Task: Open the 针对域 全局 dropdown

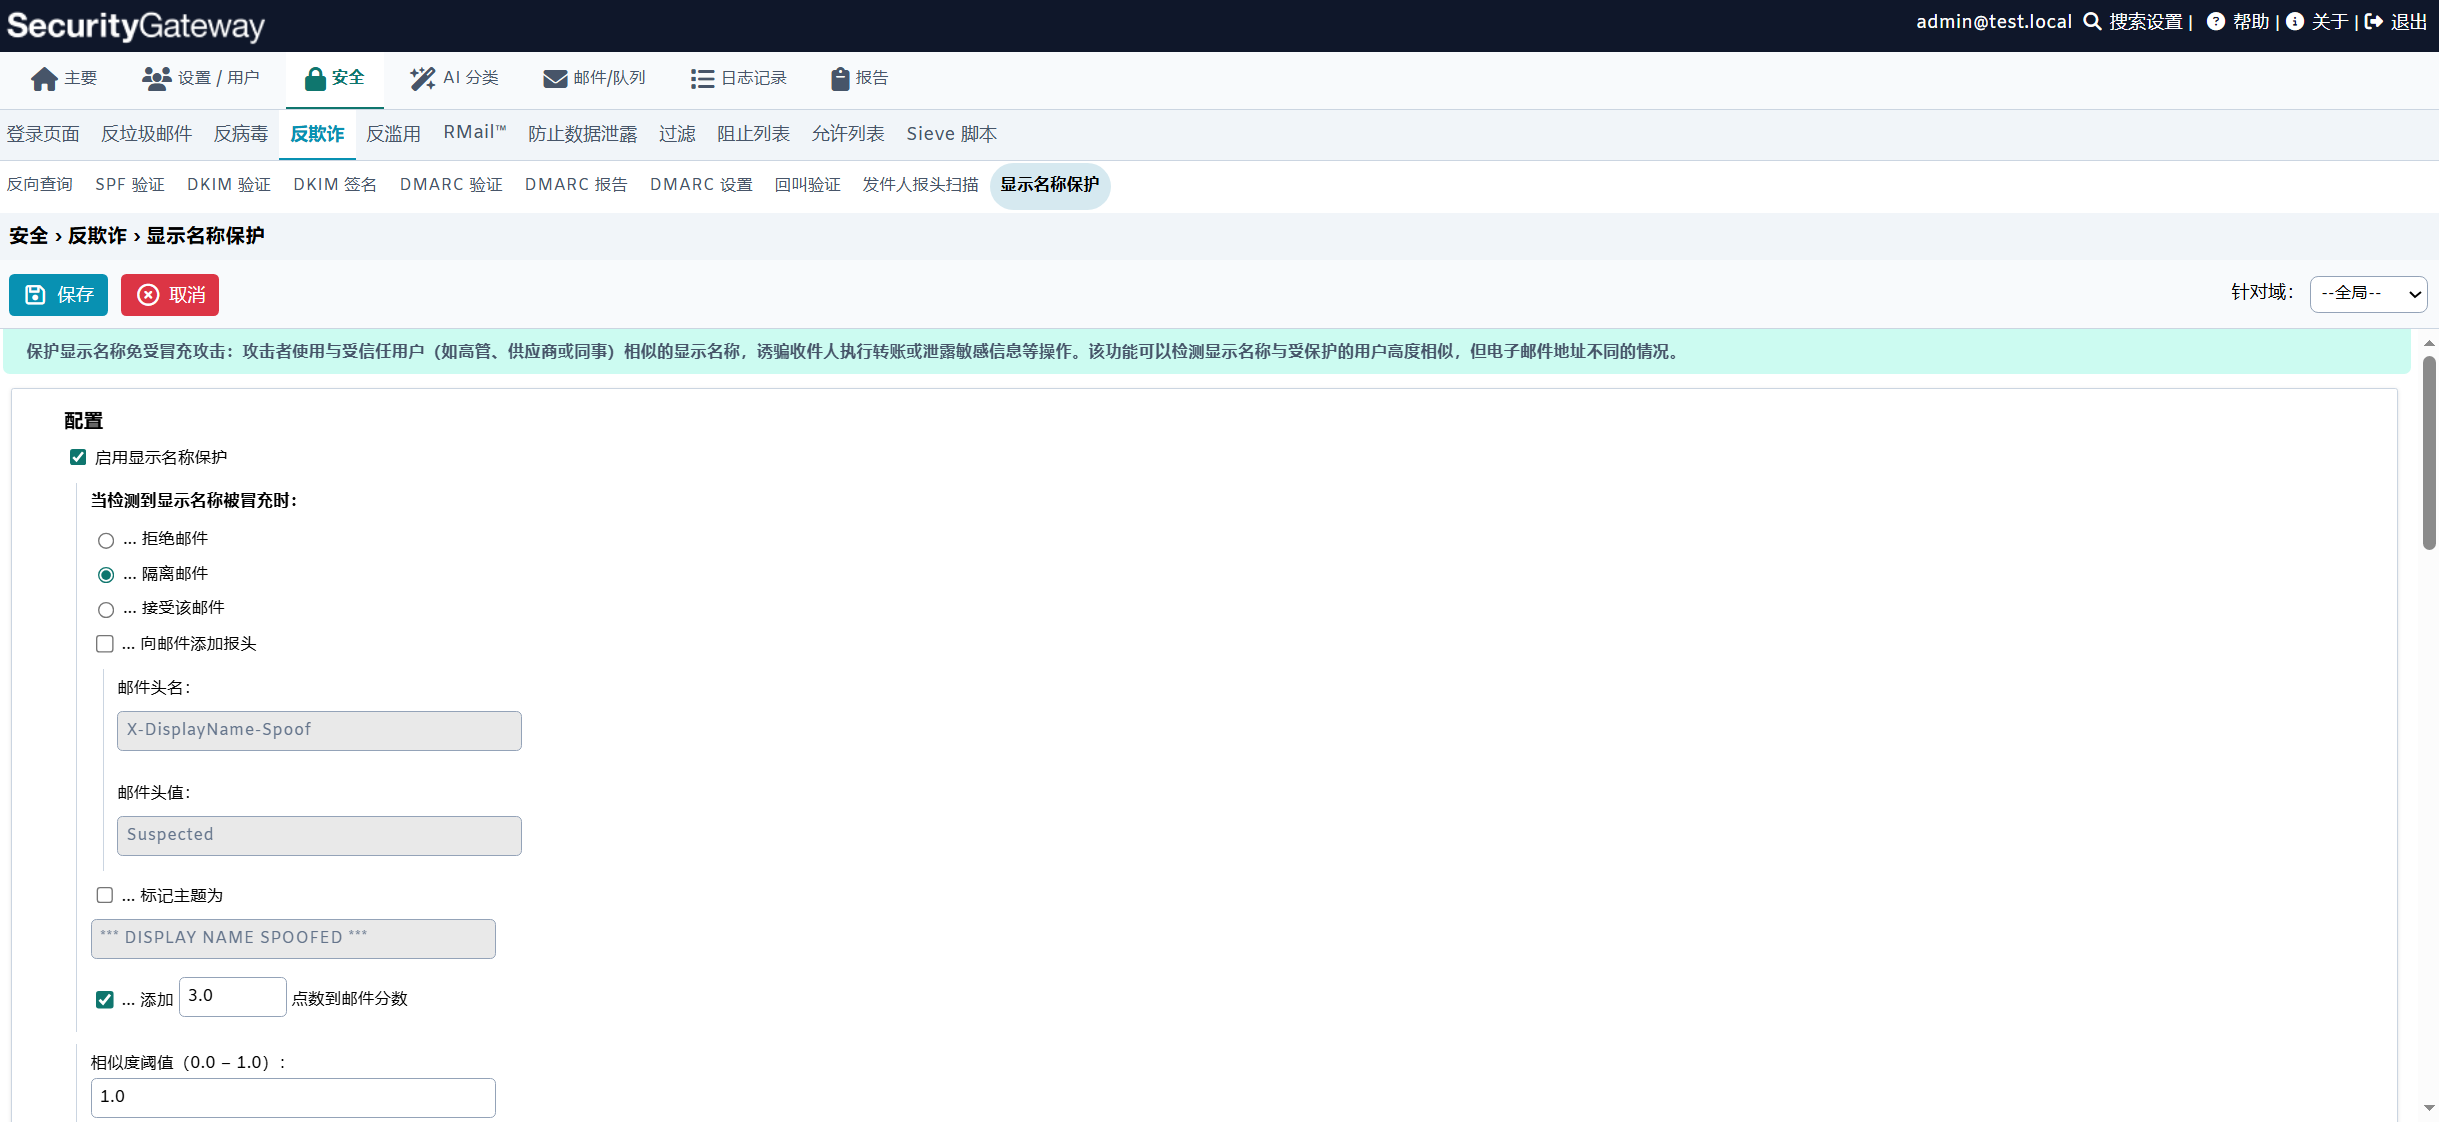Action: tap(2368, 294)
